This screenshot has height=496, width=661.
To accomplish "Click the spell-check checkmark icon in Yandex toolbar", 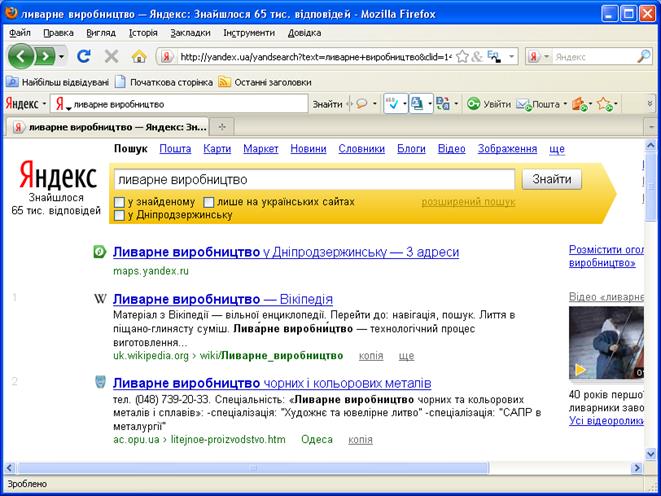I will (393, 104).
